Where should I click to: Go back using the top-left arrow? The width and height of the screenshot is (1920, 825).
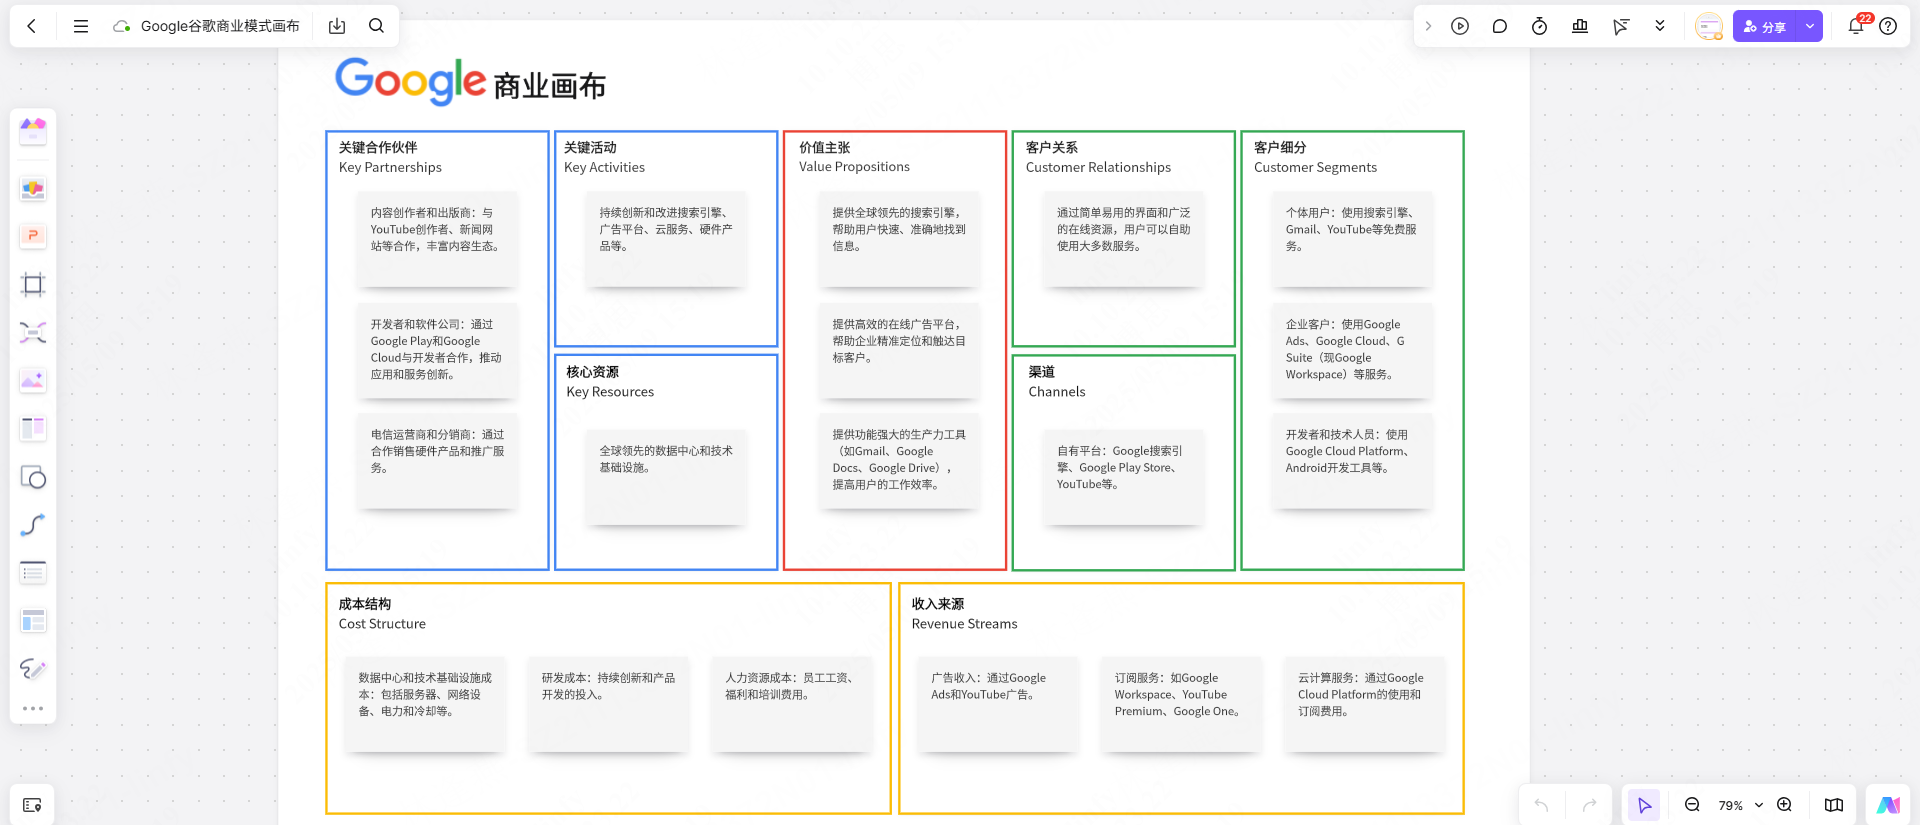[32, 26]
